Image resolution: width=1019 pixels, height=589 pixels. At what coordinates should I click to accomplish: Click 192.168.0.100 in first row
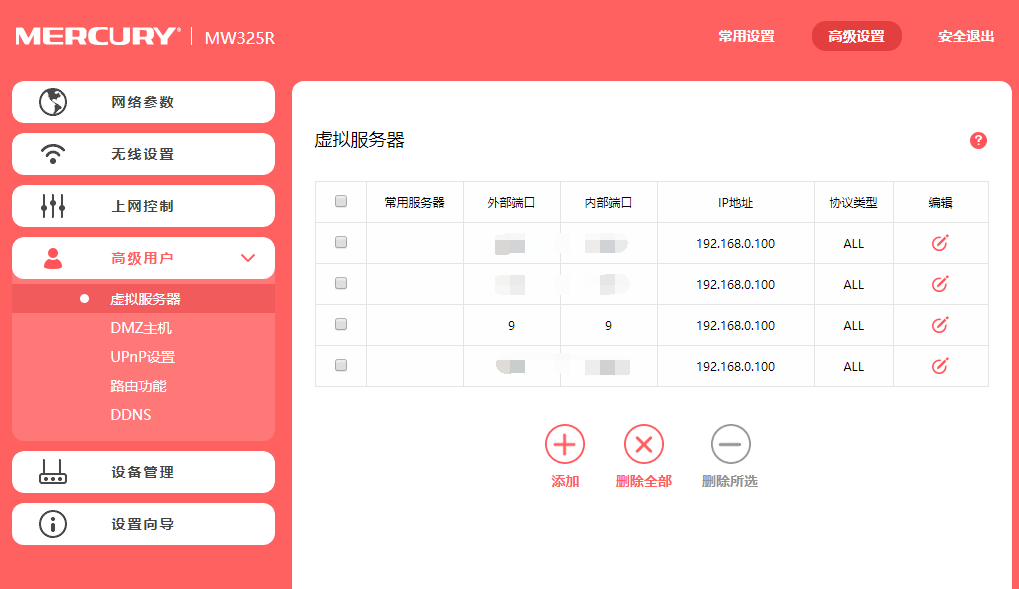[x=736, y=244]
